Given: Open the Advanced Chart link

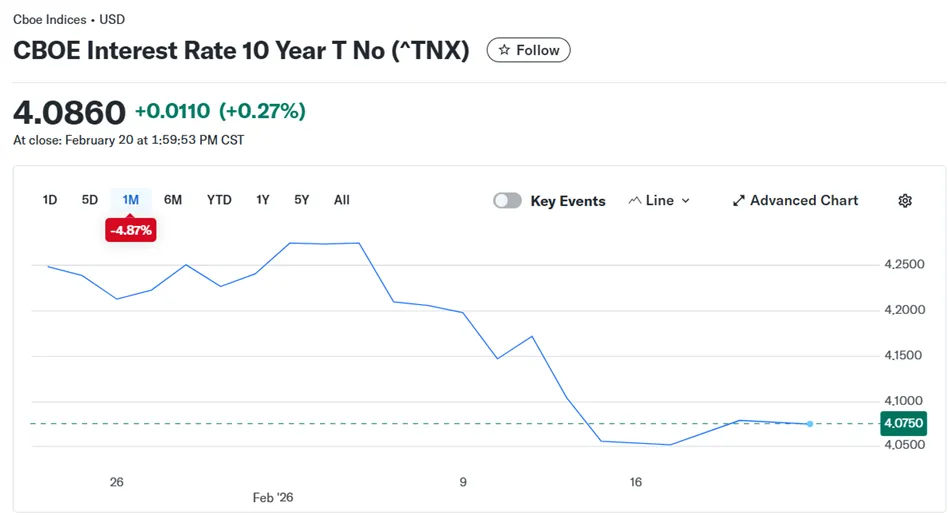Looking at the screenshot, I should click(x=804, y=201).
